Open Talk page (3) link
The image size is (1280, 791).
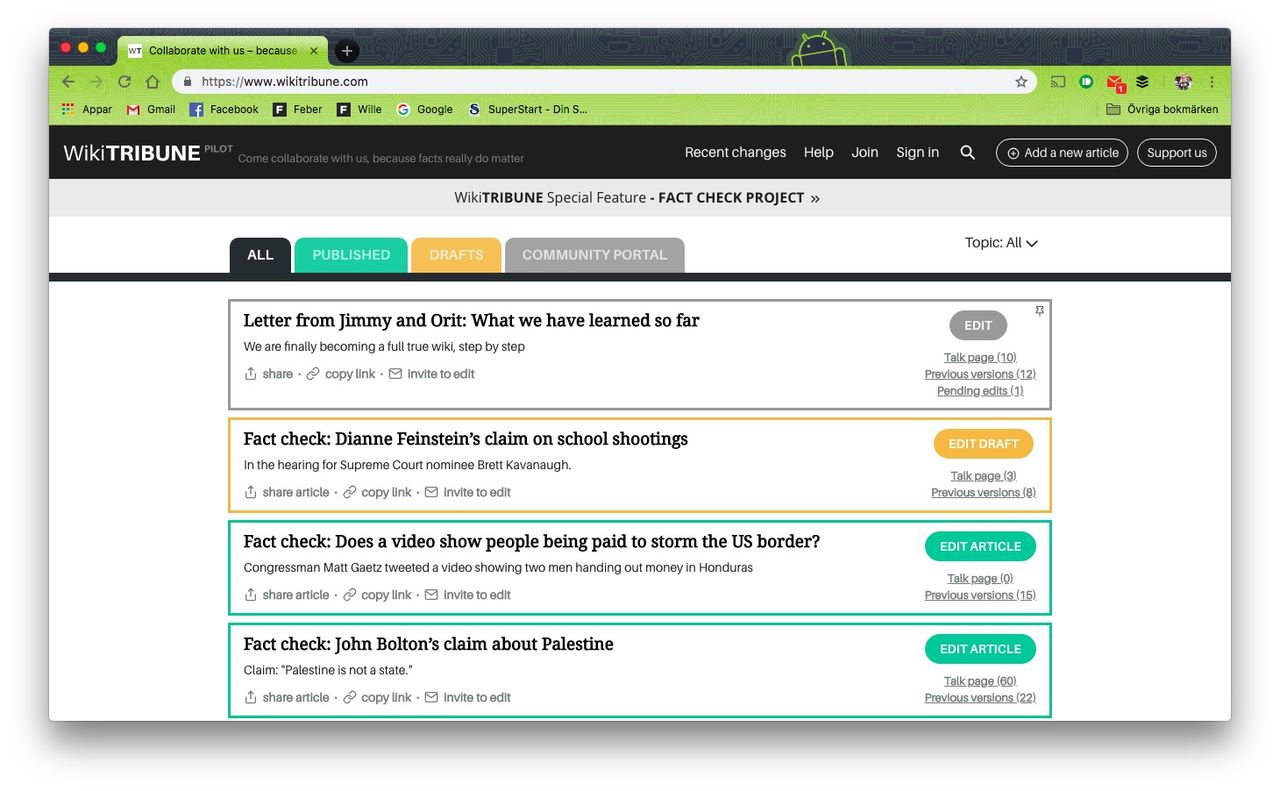[983, 476]
